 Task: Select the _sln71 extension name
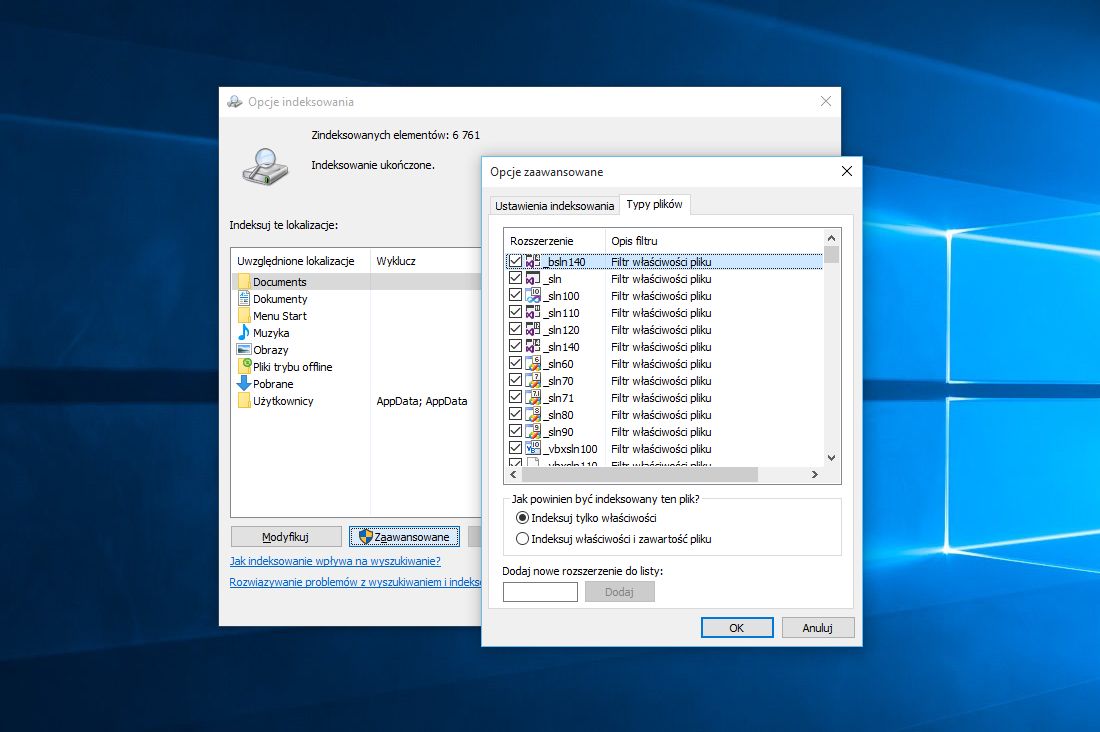[x=559, y=397]
